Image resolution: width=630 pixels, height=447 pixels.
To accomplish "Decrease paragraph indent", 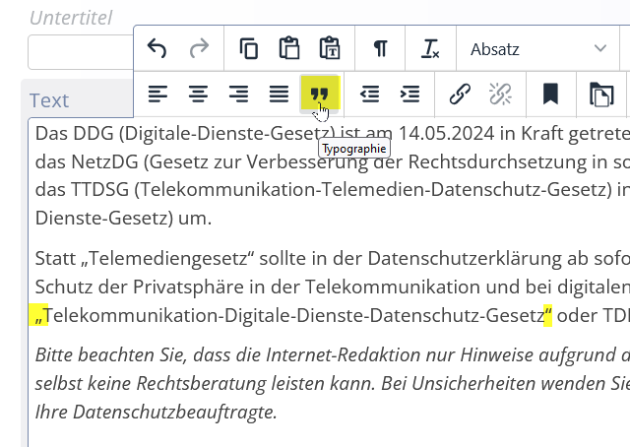I will pyautogui.click(x=370, y=94).
